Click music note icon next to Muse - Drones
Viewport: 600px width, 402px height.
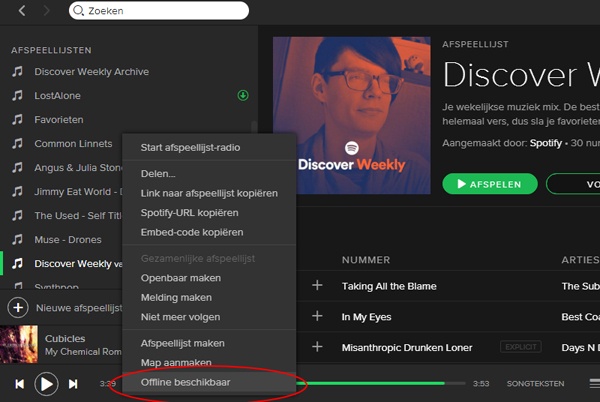pyautogui.click(x=17, y=239)
